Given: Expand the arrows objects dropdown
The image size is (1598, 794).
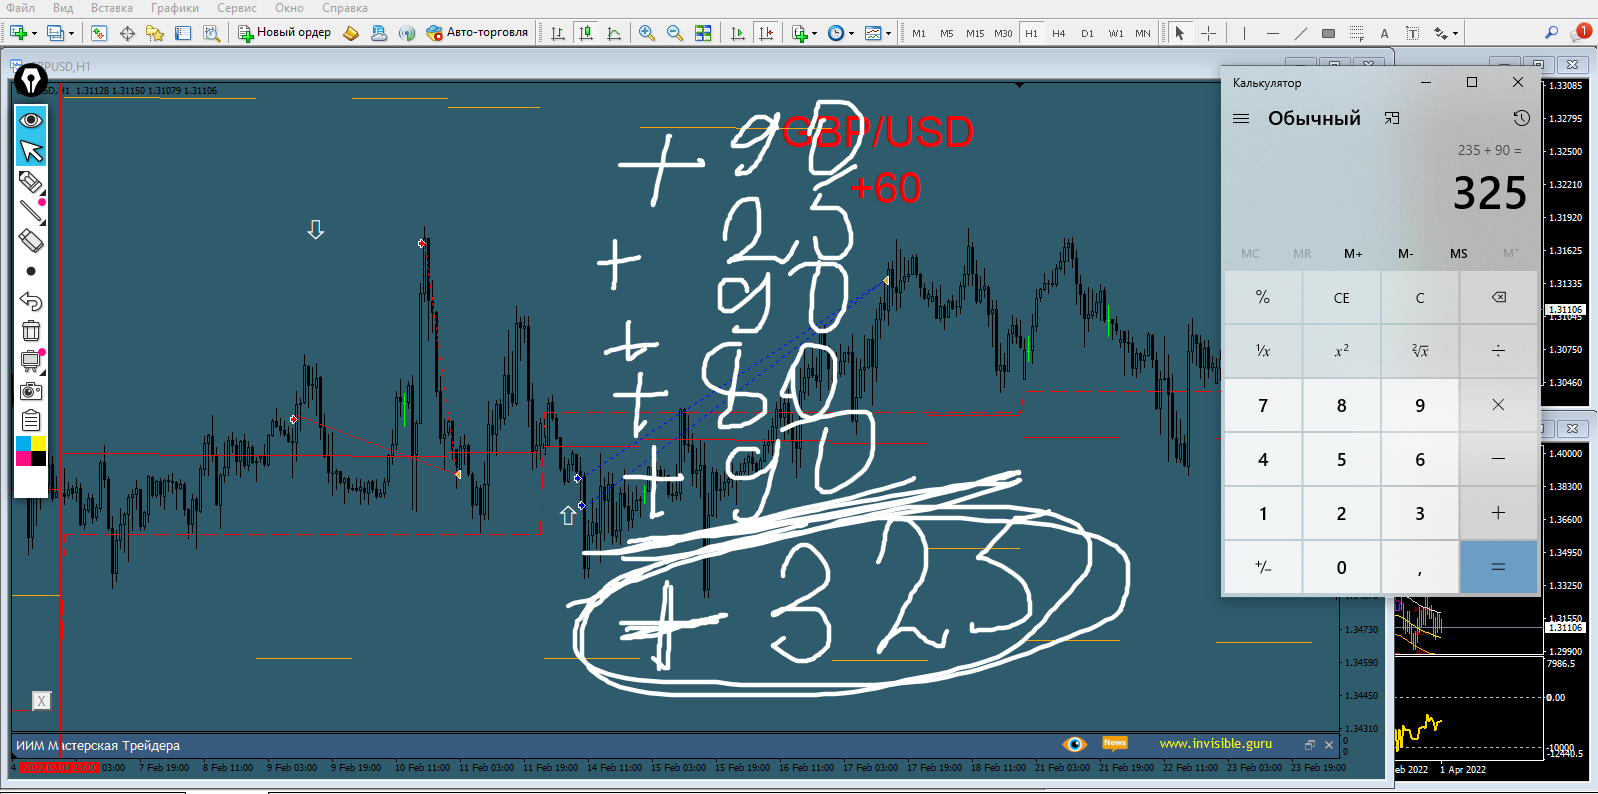Looking at the screenshot, I should 1455,34.
